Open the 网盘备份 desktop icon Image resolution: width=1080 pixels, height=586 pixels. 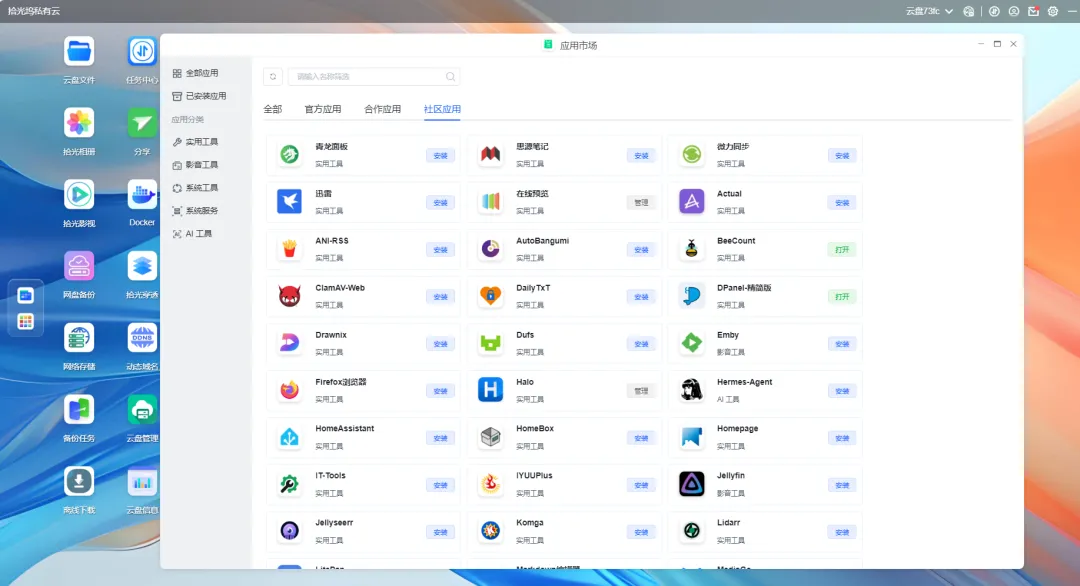(x=79, y=266)
